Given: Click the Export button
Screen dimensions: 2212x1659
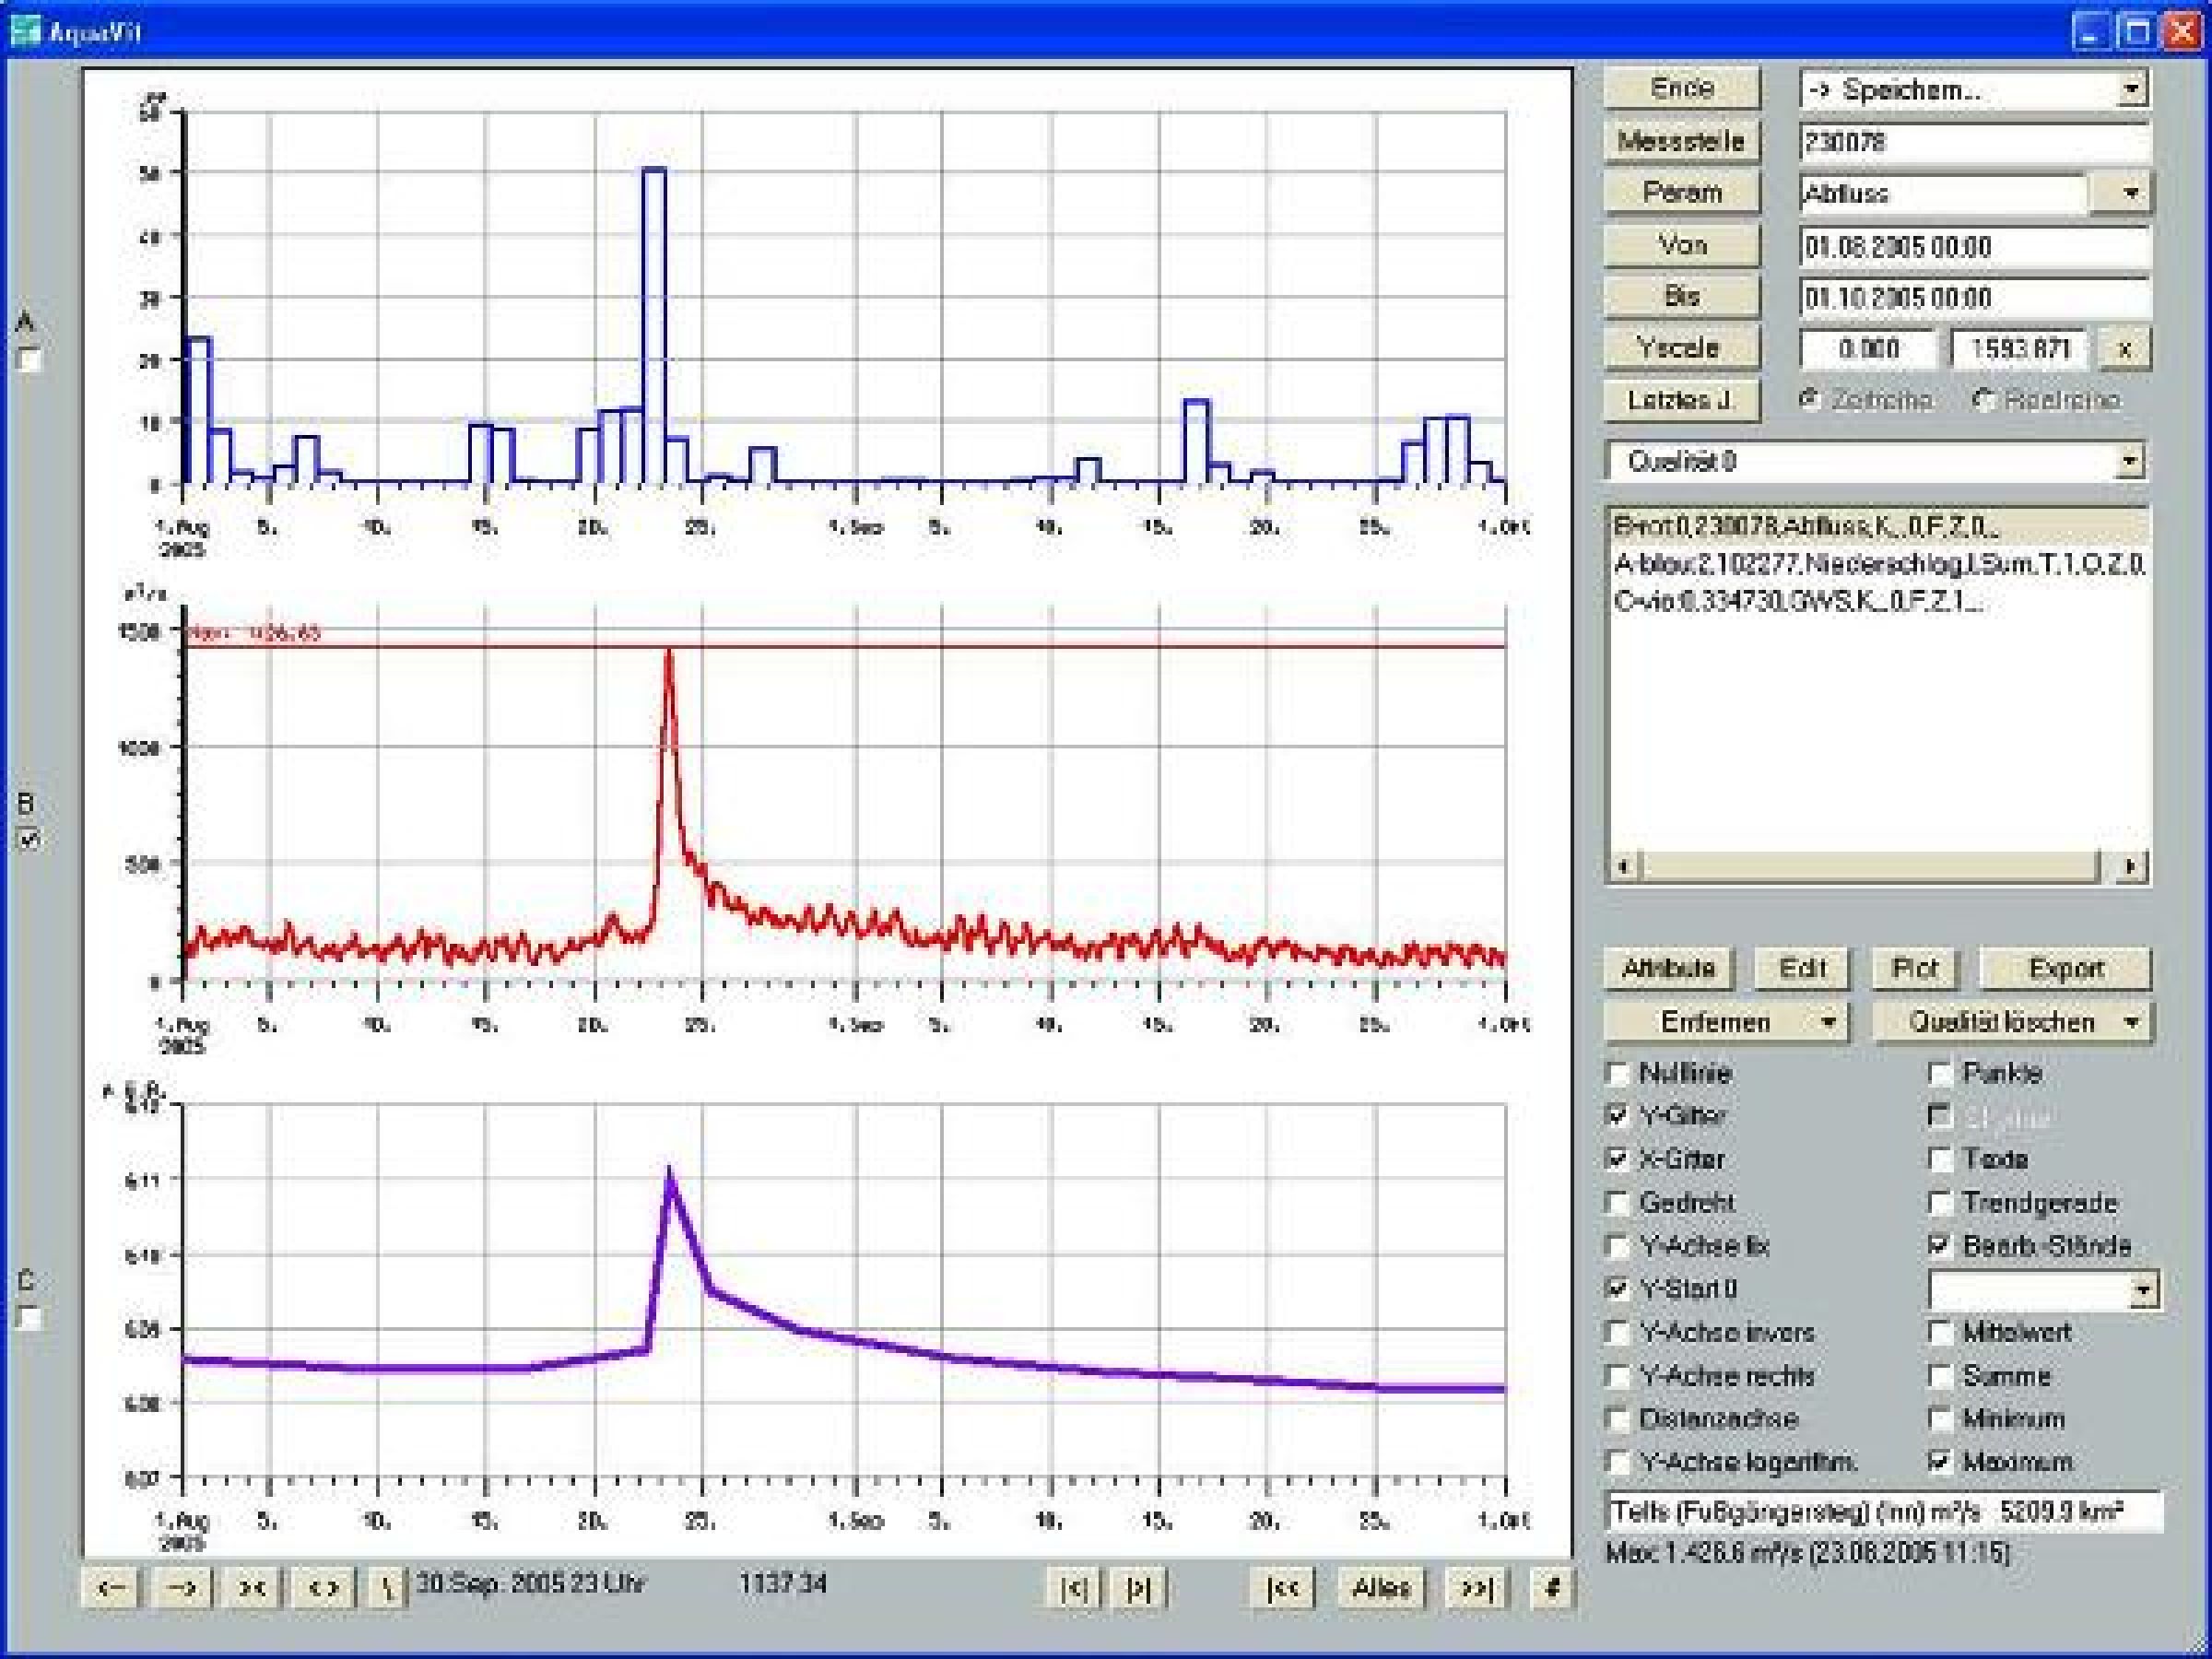Looking at the screenshot, I should pos(2065,968).
